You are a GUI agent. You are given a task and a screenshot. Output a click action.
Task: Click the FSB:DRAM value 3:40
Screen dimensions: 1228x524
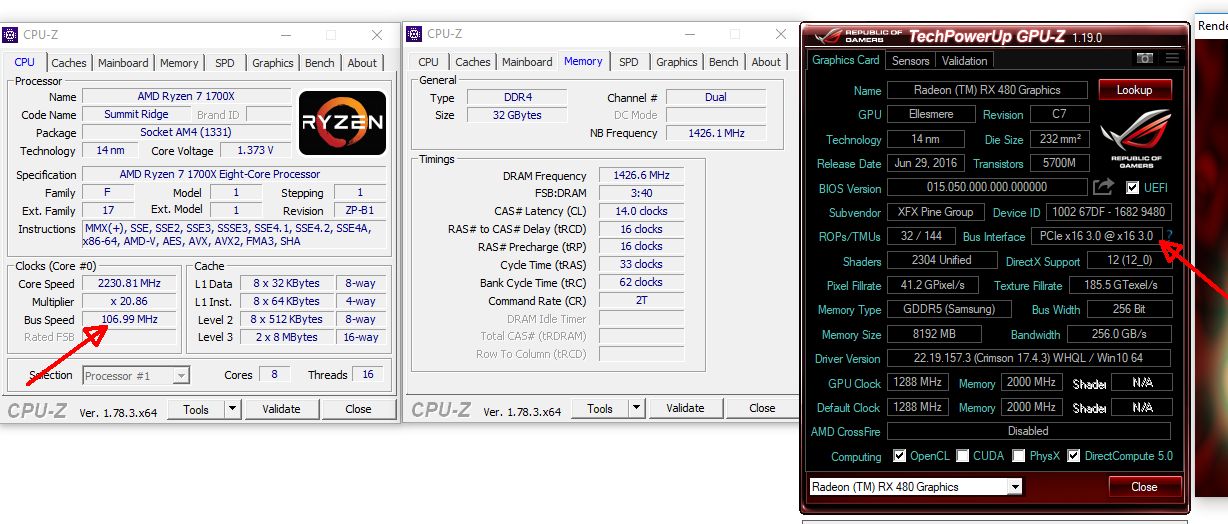pyautogui.click(x=641, y=193)
